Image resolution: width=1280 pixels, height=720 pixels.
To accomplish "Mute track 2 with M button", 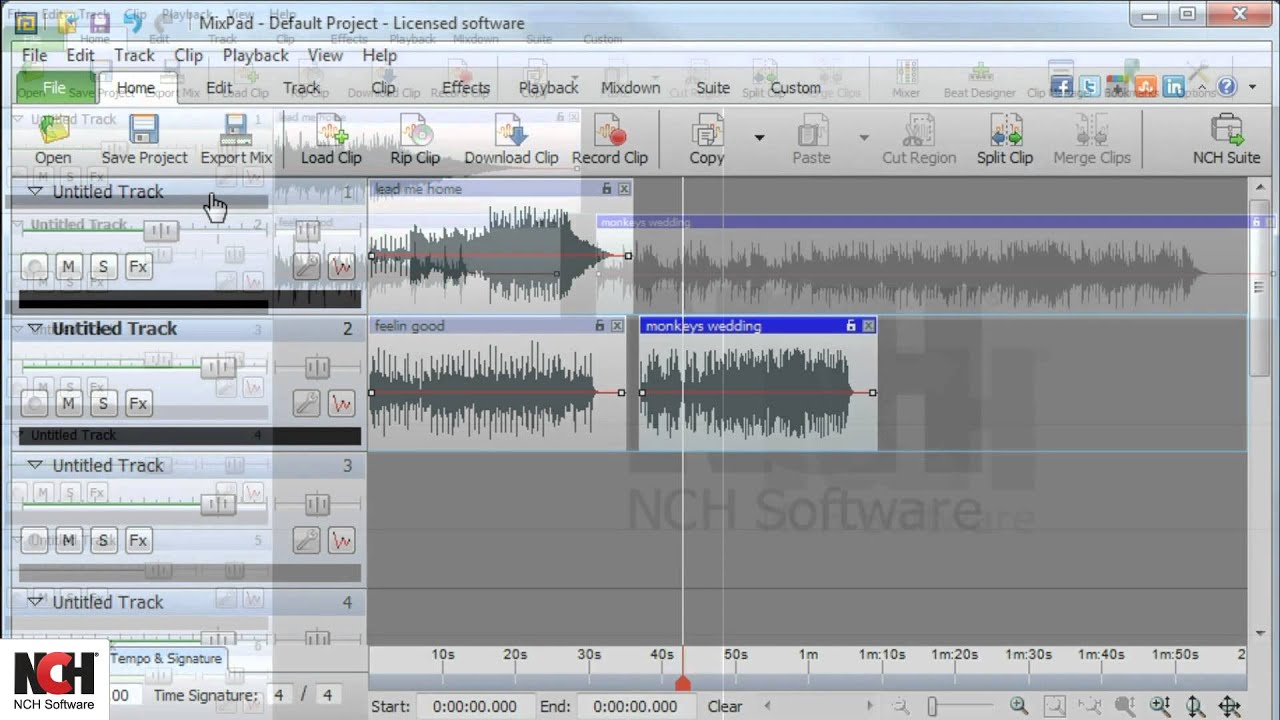I will coord(68,404).
